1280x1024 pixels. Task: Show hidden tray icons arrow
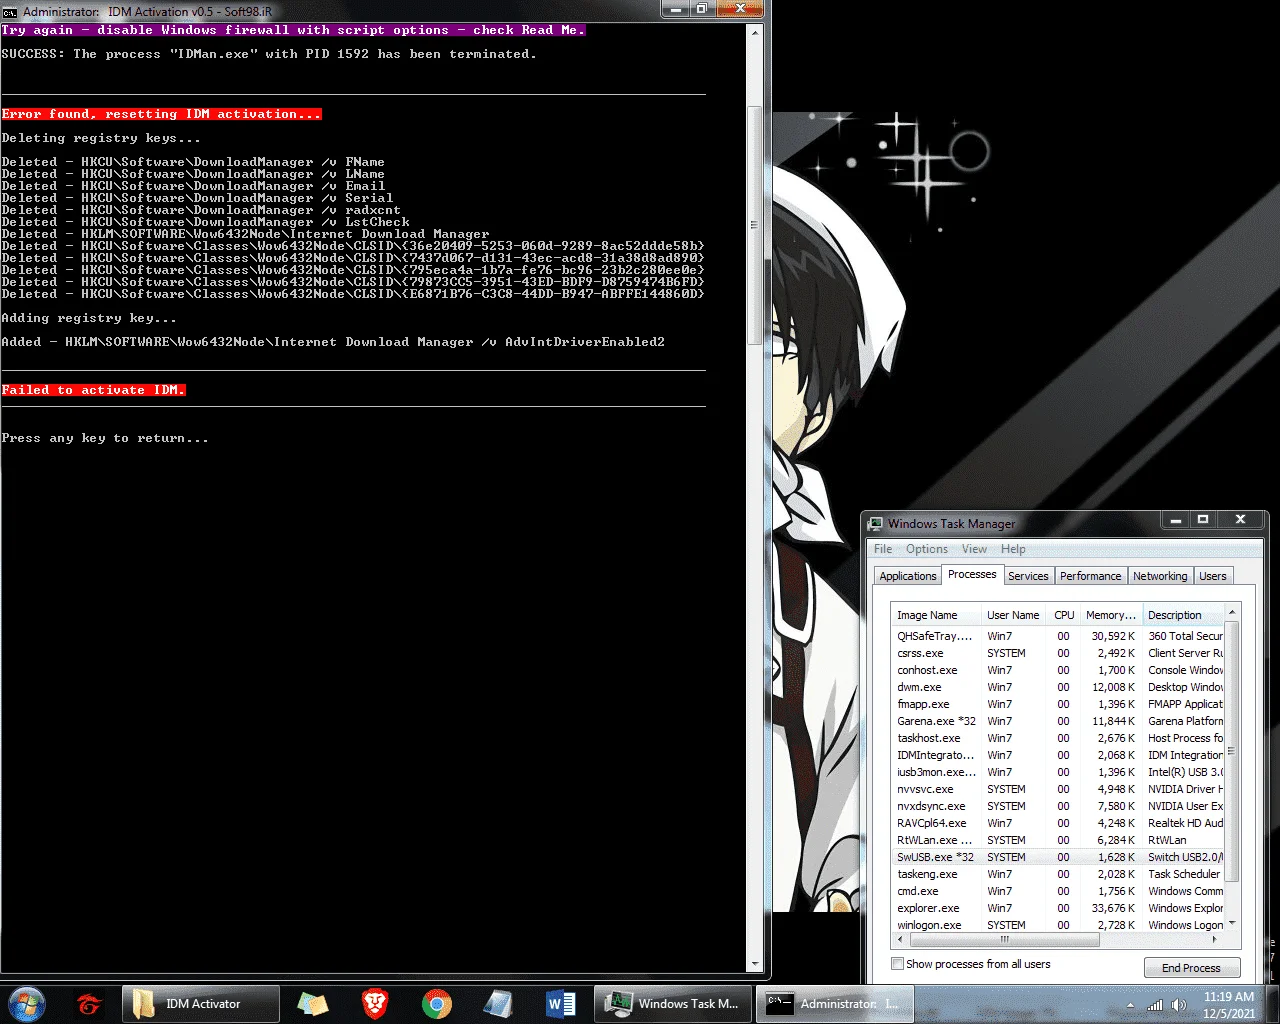pos(1130,1005)
